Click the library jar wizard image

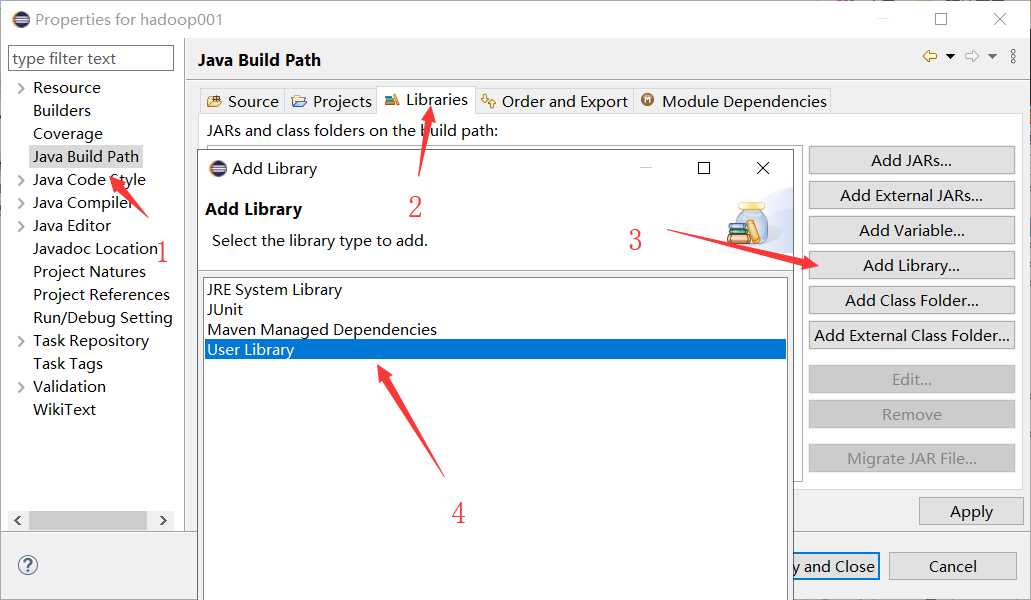point(750,223)
